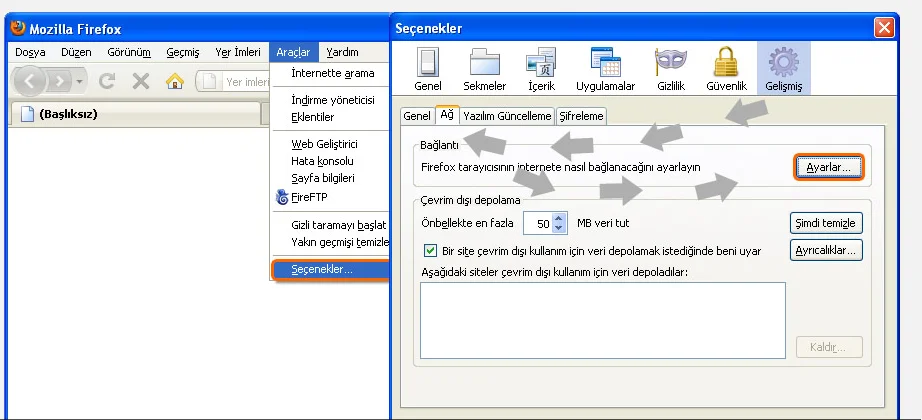Click the Stop loading X icon

141,81
